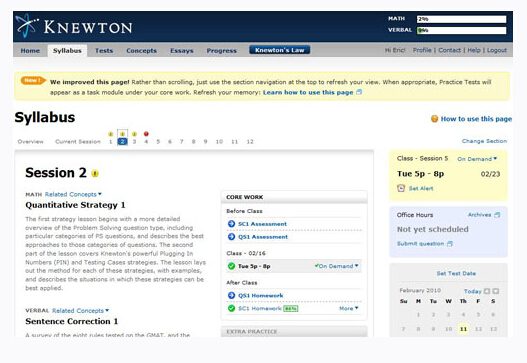This screenshot has height=363, width=527.
Task: Click Set Test Date link
Action: pos(456,273)
